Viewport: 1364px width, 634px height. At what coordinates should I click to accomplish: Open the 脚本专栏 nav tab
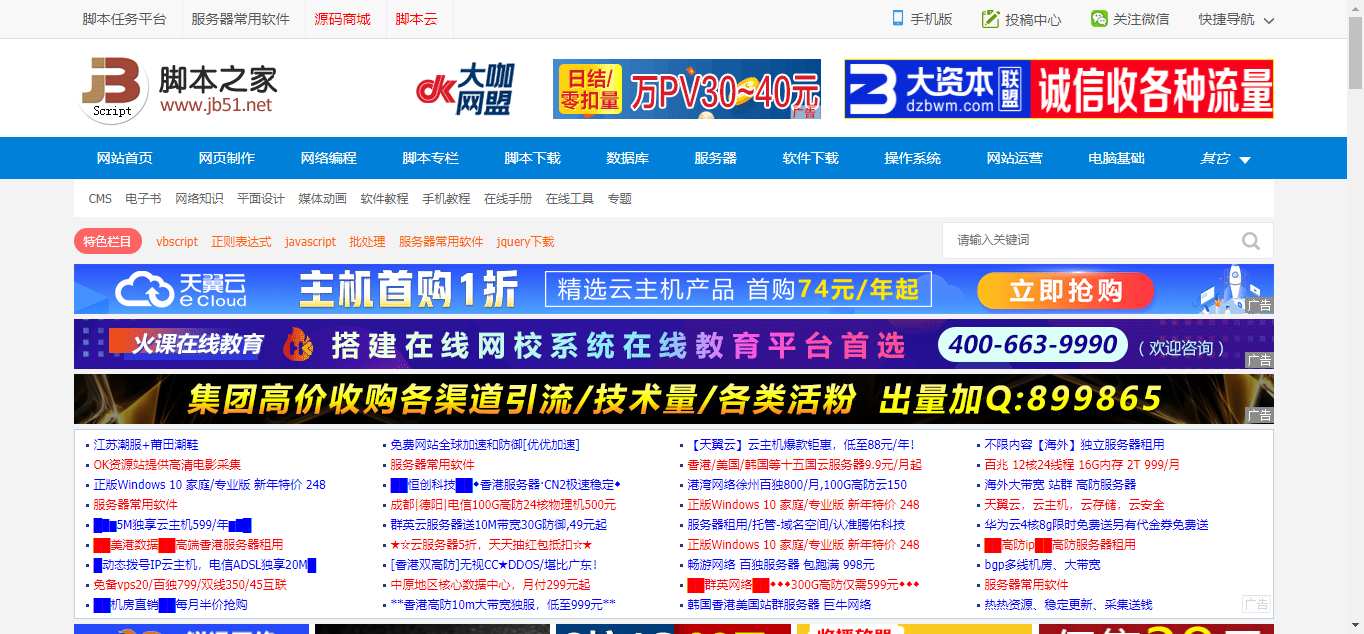click(x=431, y=158)
